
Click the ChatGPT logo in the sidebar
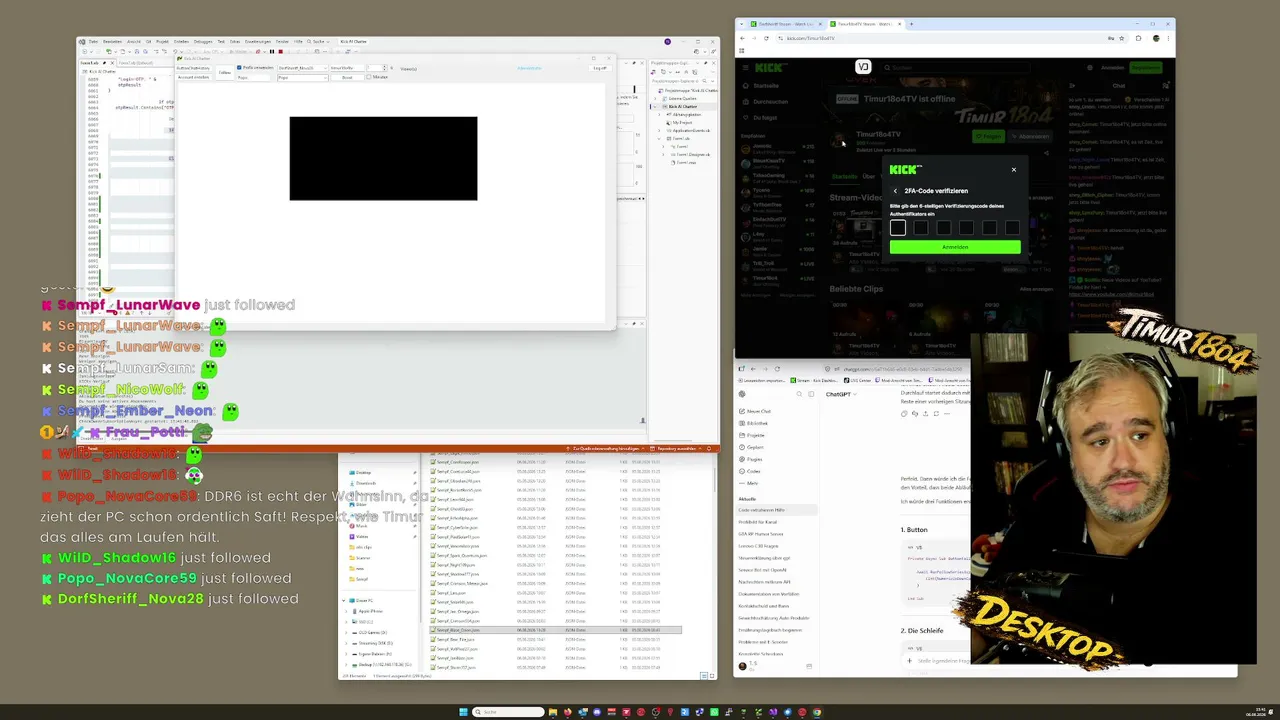click(742, 394)
